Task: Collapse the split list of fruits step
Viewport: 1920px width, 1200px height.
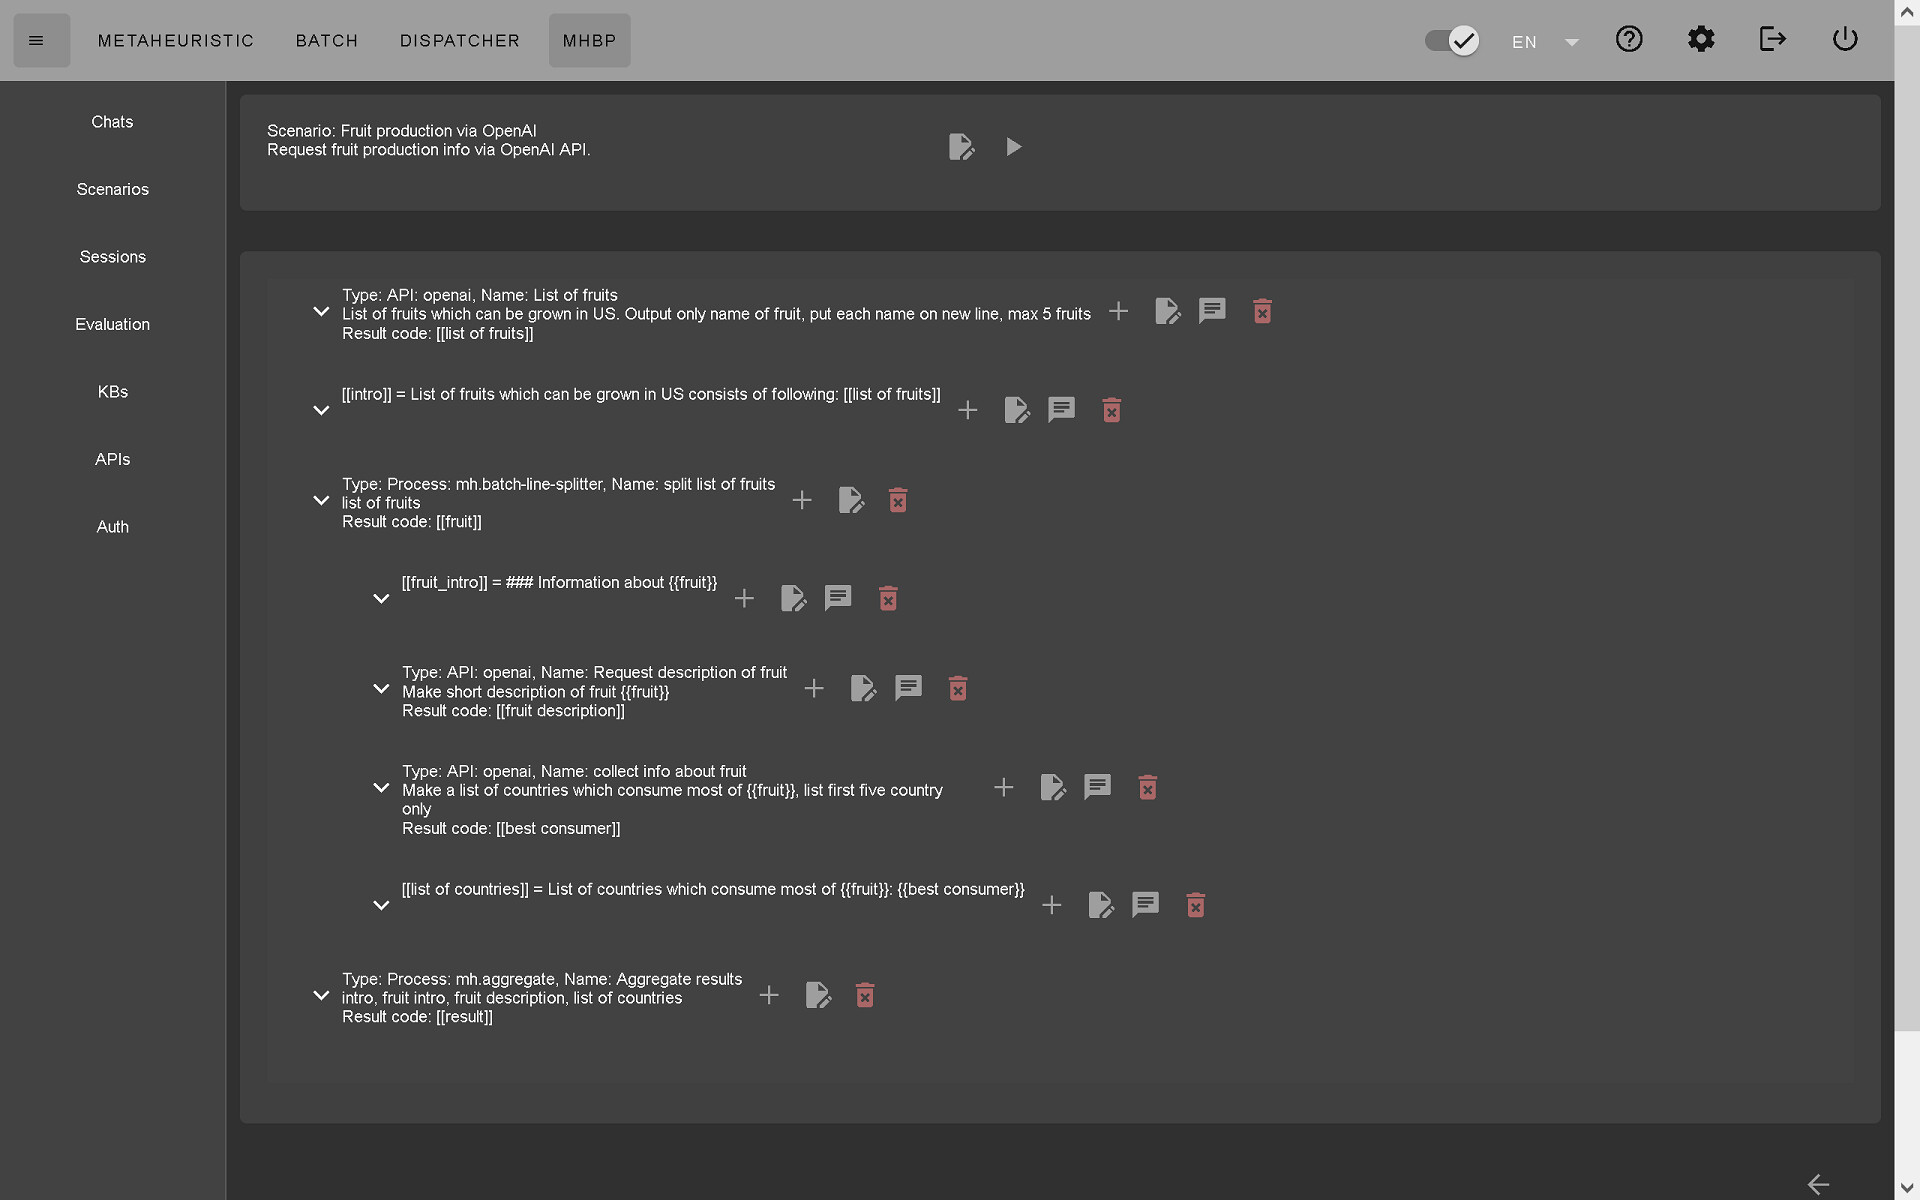Action: click(321, 500)
